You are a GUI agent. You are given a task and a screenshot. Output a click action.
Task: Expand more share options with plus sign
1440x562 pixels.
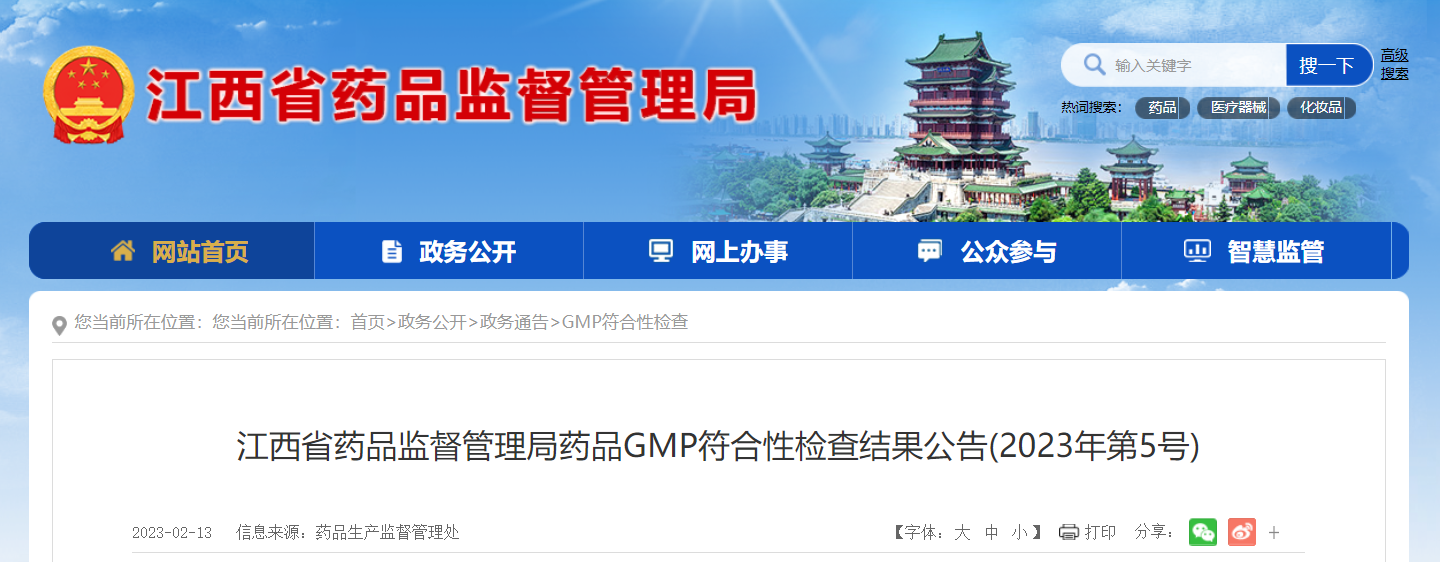[x=1274, y=532]
